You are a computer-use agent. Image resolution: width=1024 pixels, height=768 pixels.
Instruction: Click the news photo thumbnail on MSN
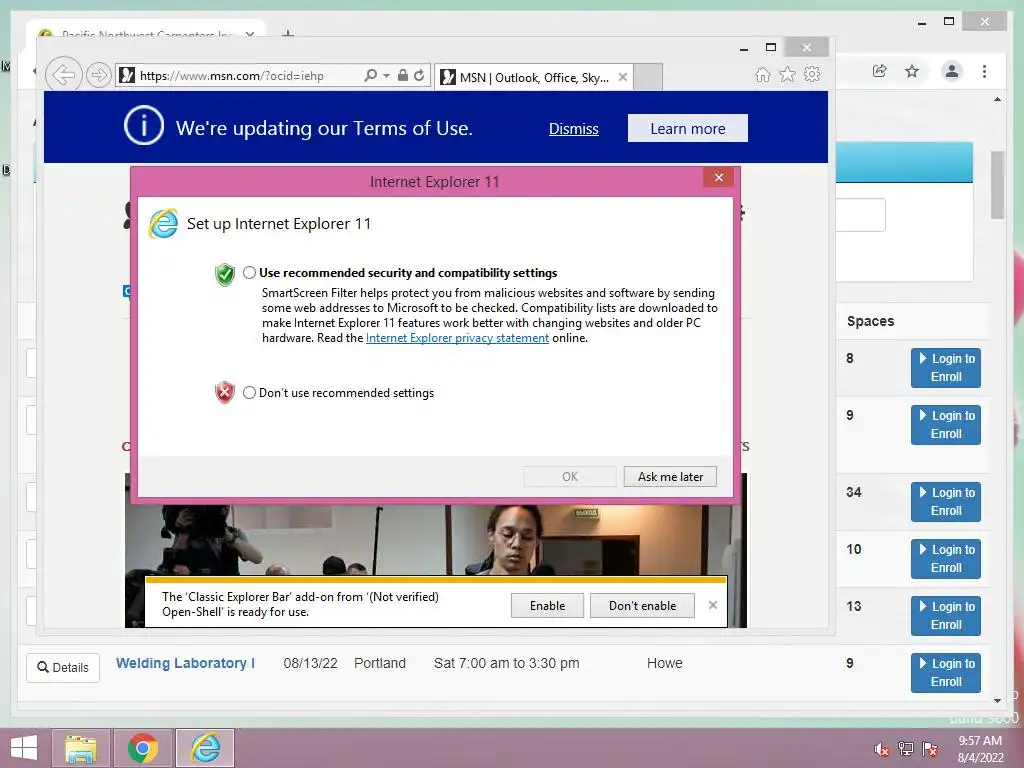point(436,539)
